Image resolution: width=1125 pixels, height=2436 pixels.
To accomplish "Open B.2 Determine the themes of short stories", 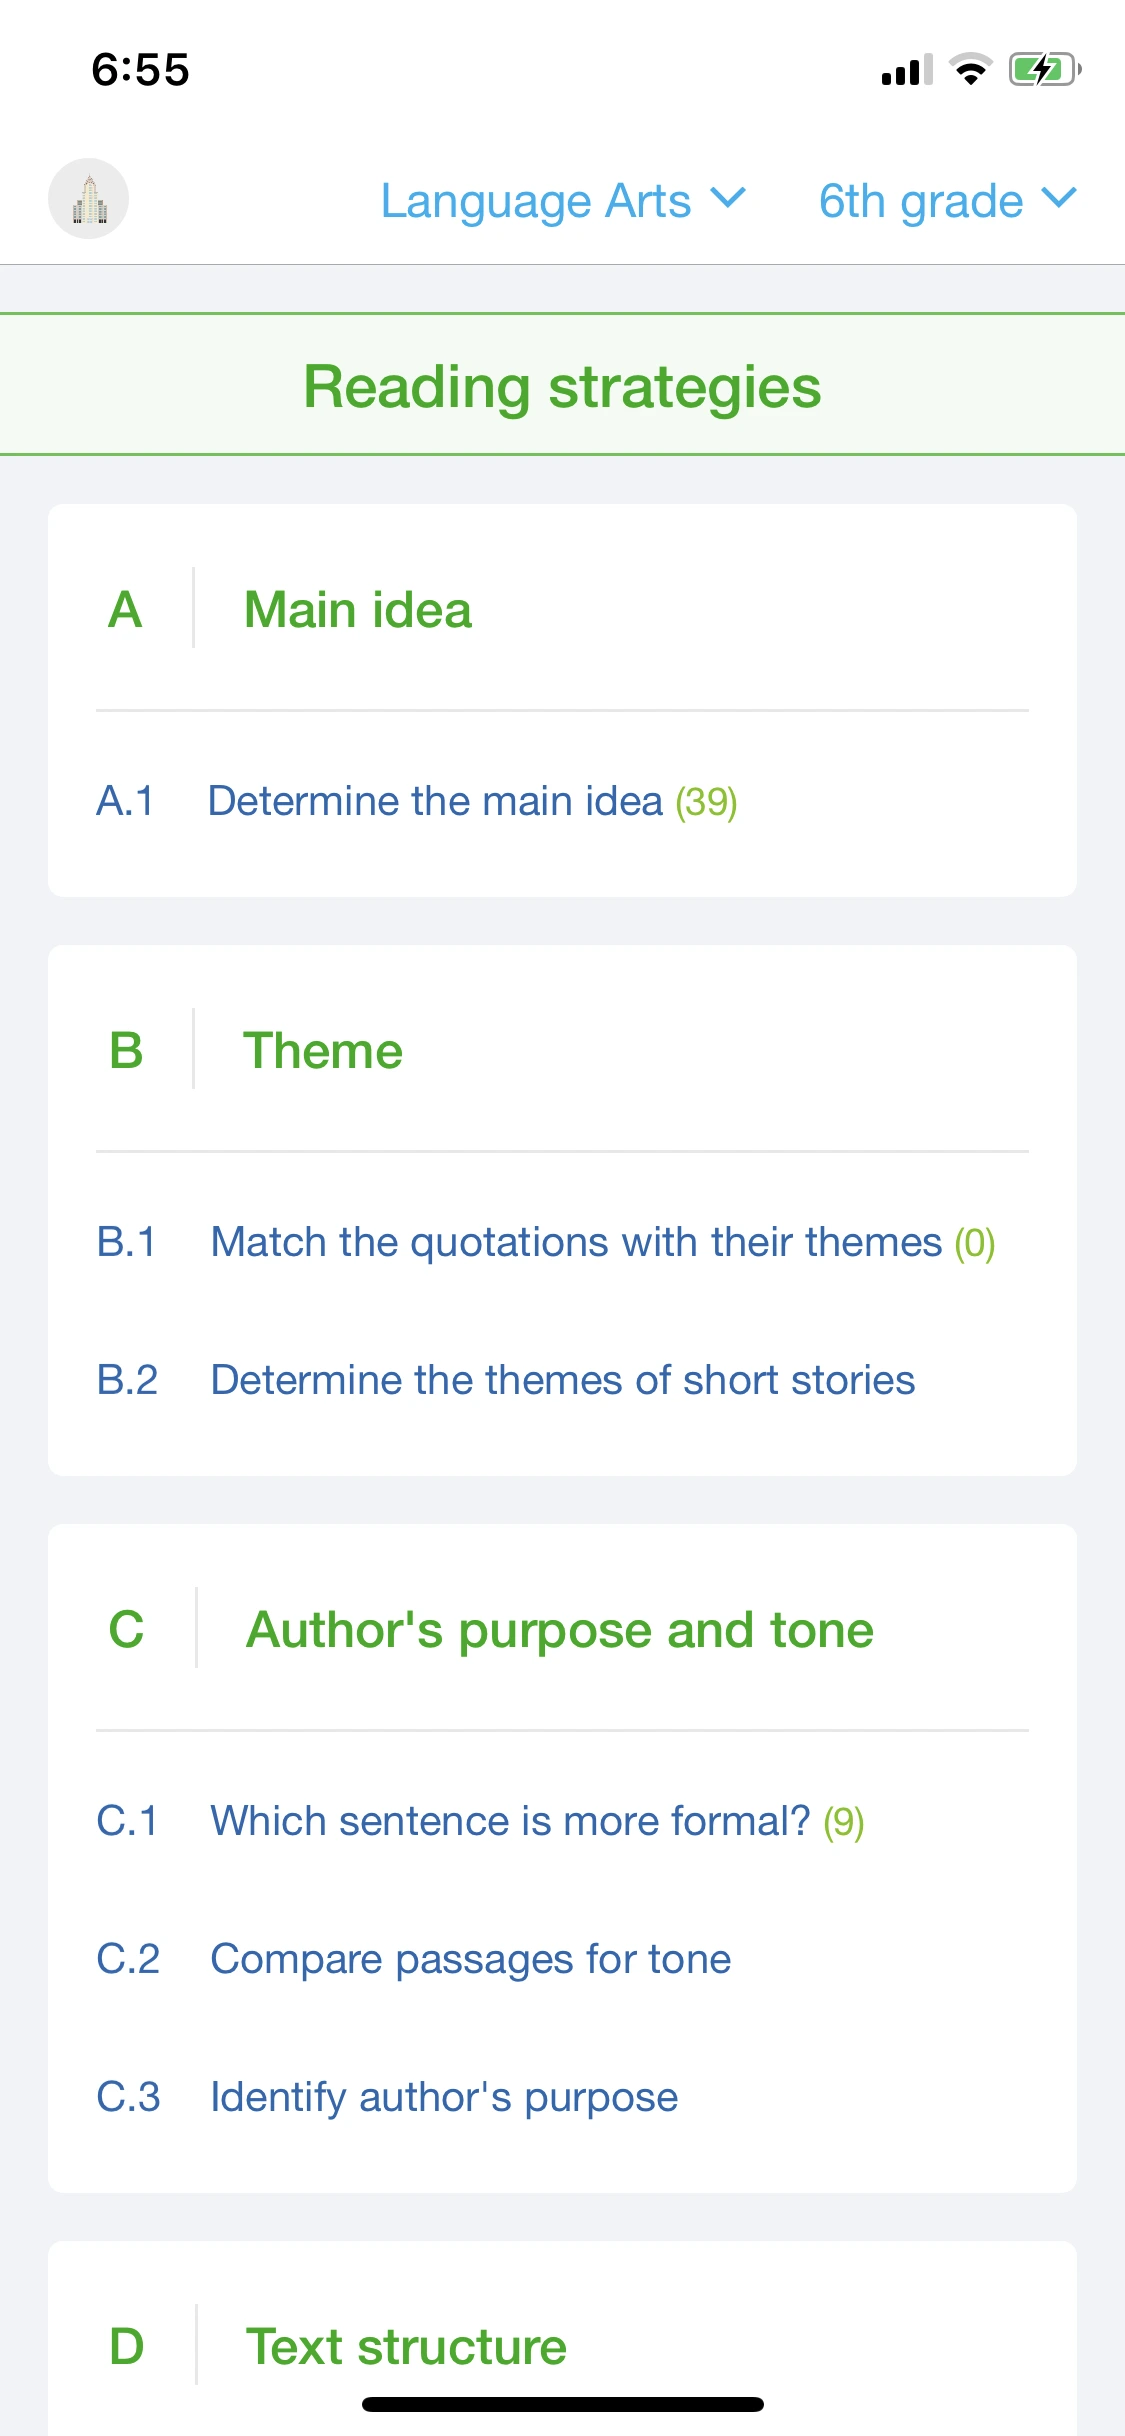I will click(x=562, y=1381).
